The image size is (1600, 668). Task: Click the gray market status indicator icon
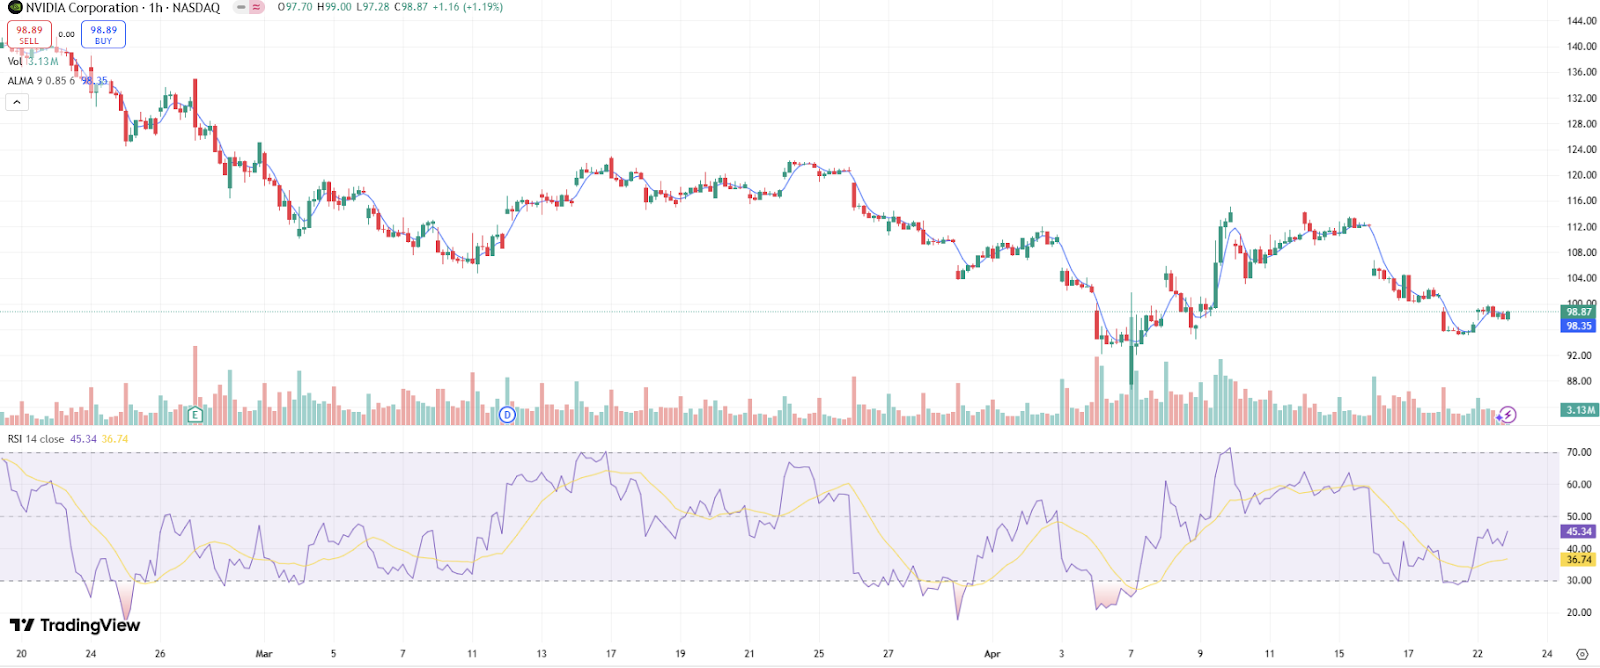pos(241,7)
